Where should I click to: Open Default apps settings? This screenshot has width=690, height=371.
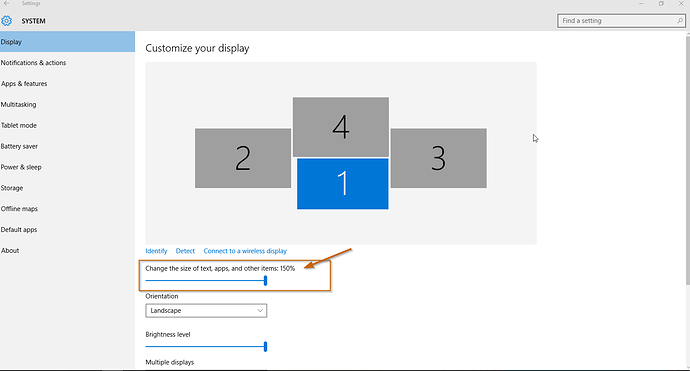coord(67,230)
